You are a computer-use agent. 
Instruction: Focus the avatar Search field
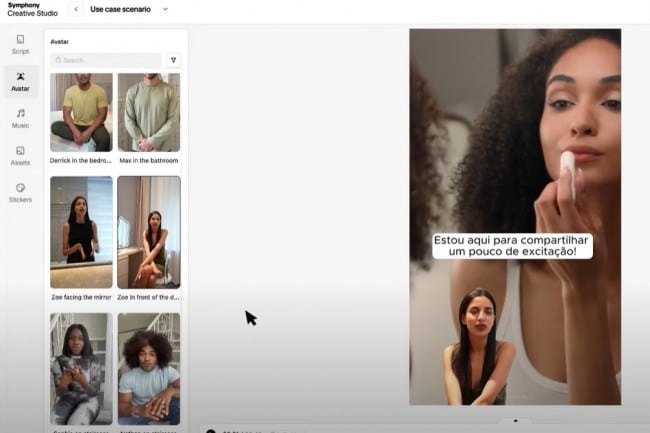pos(105,60)
